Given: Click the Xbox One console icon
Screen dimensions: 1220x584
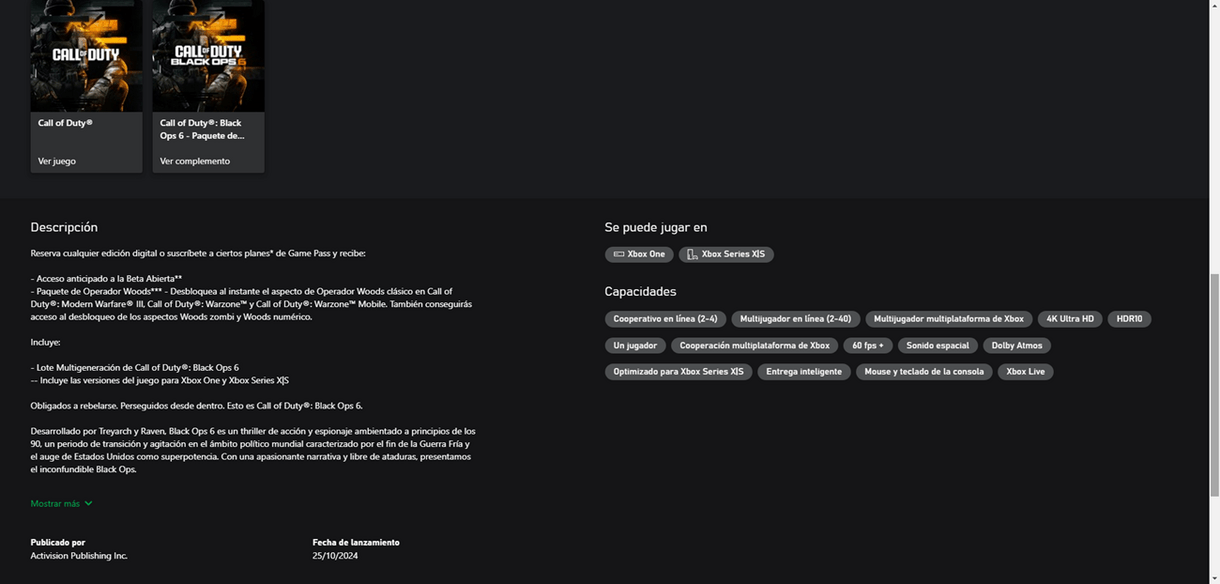Looking at the screenshot, I should coord(619,254).
